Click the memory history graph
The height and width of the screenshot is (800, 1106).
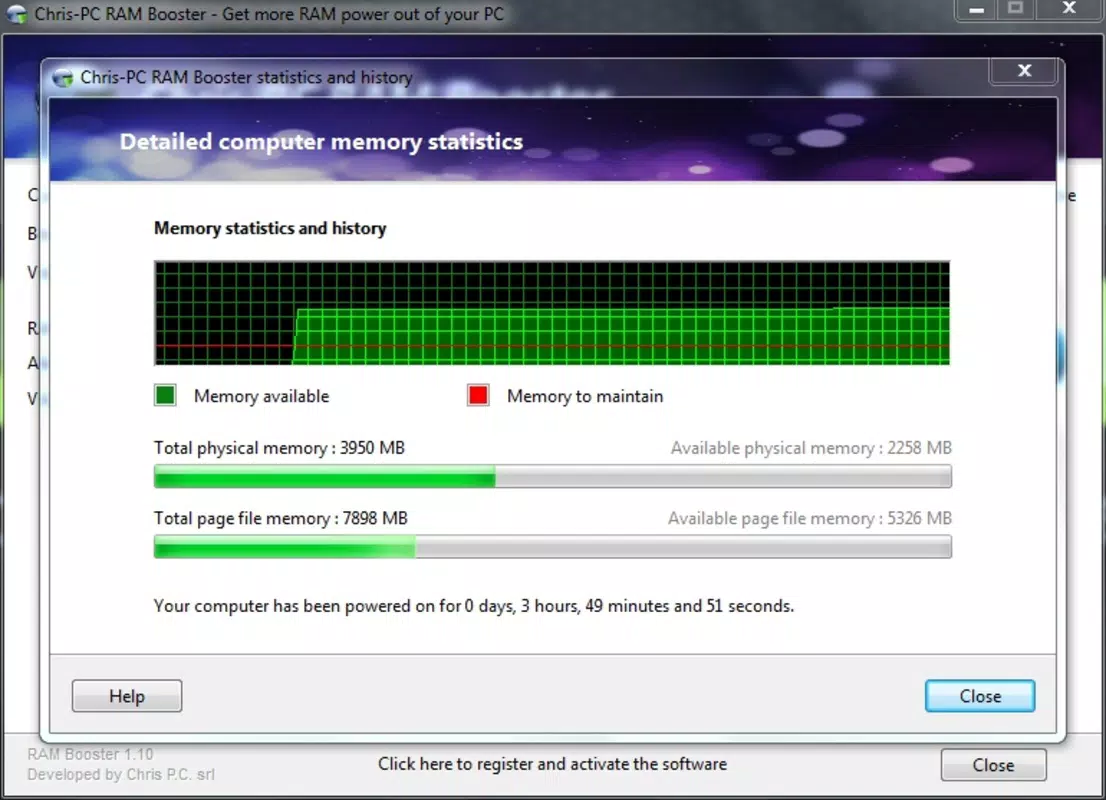pos(552,313)
